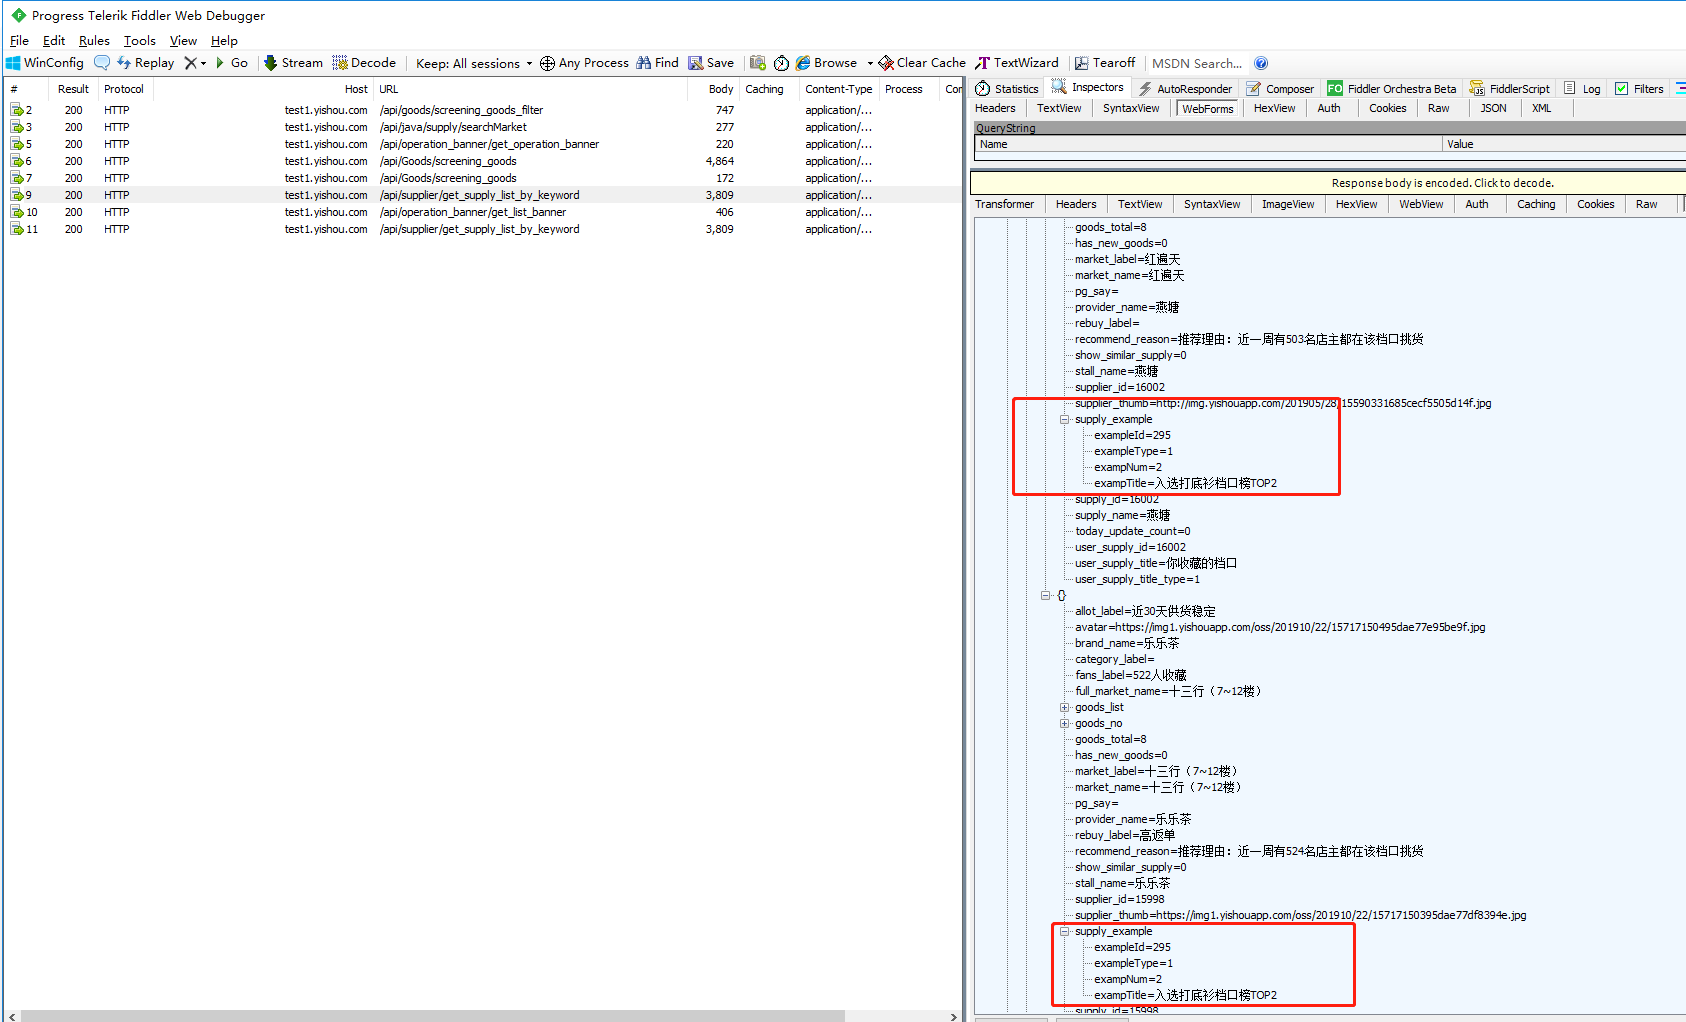Click the camera screenshot icon
The image size is (1686, 1022).
coord(758,63)
